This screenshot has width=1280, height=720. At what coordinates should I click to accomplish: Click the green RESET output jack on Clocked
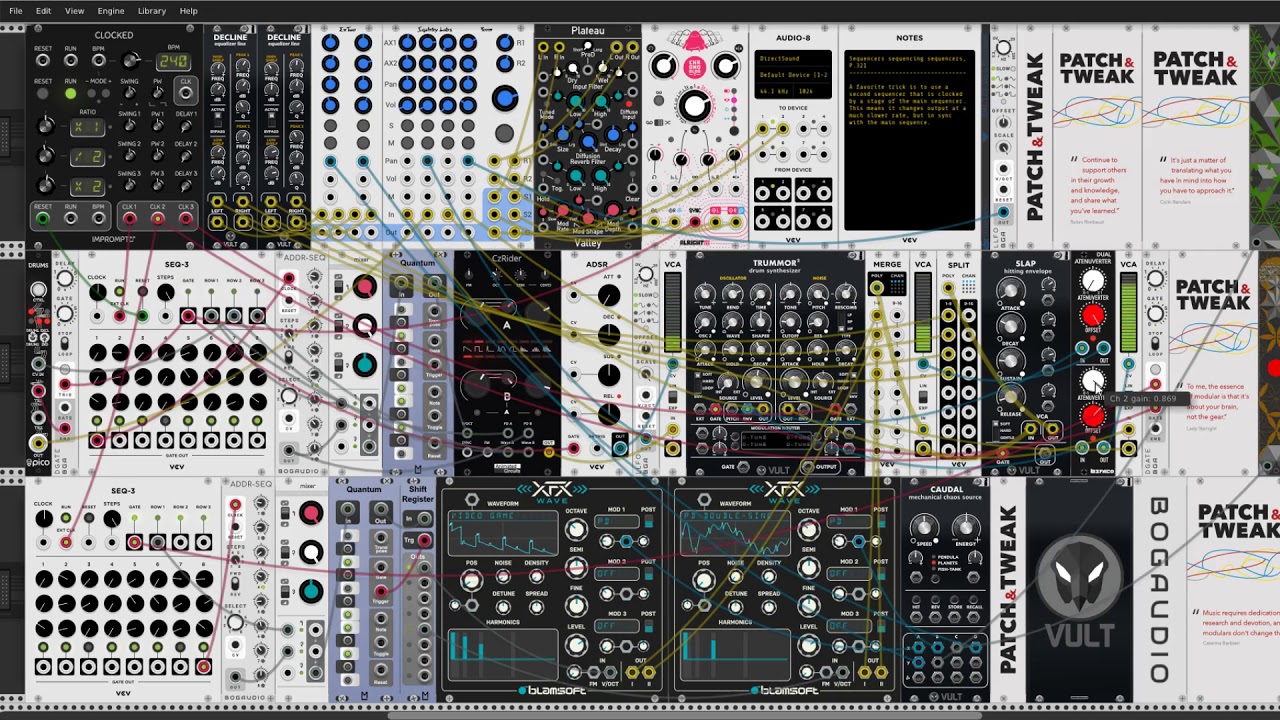click(x=43, y=219)
